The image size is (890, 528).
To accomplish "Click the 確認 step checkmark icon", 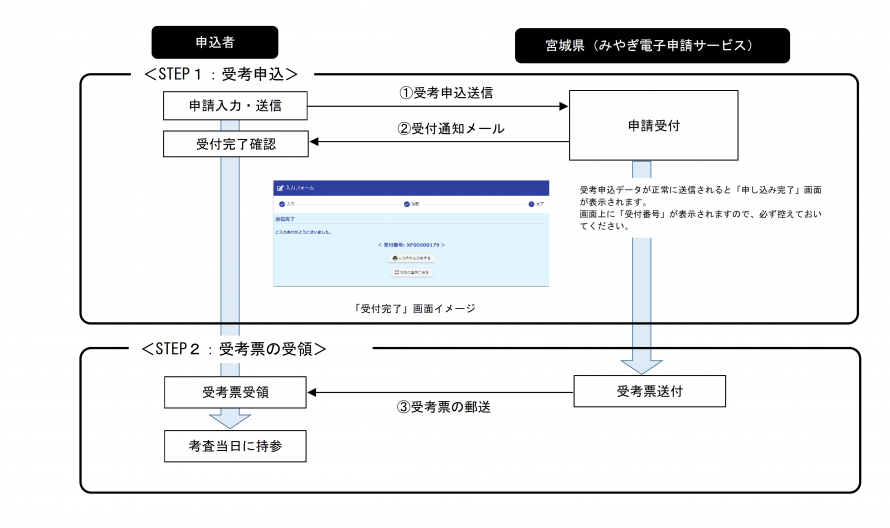I will 407,204.
